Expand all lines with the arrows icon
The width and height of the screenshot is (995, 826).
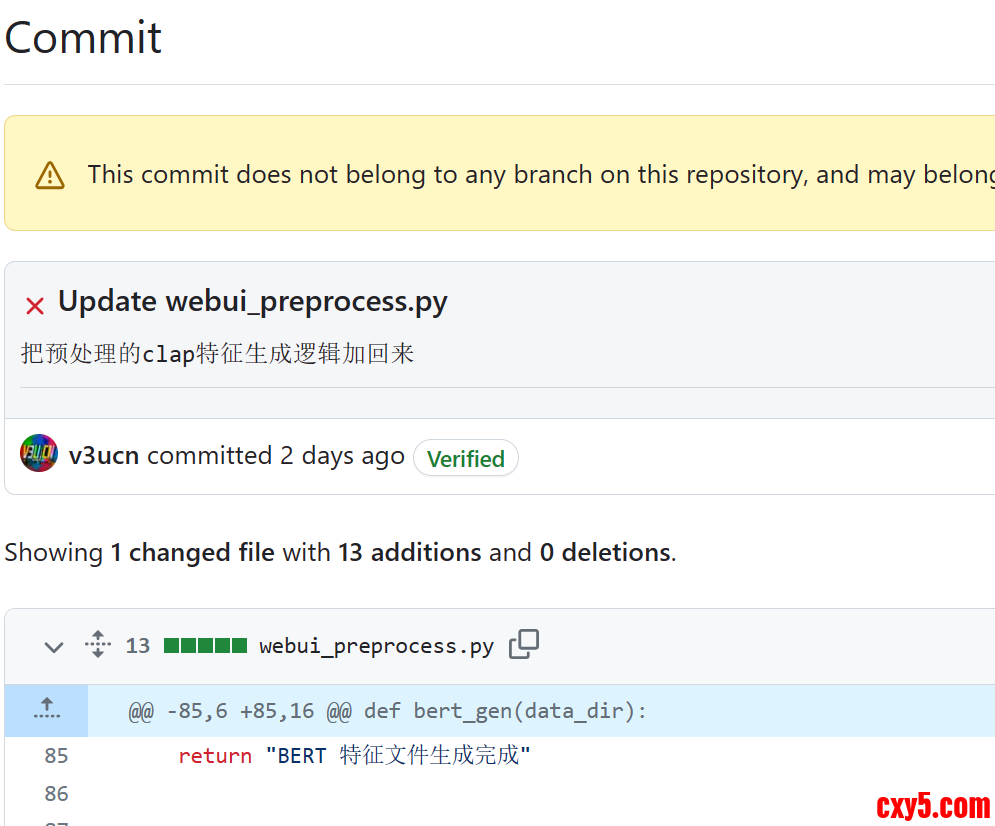[x=97, y=645]
